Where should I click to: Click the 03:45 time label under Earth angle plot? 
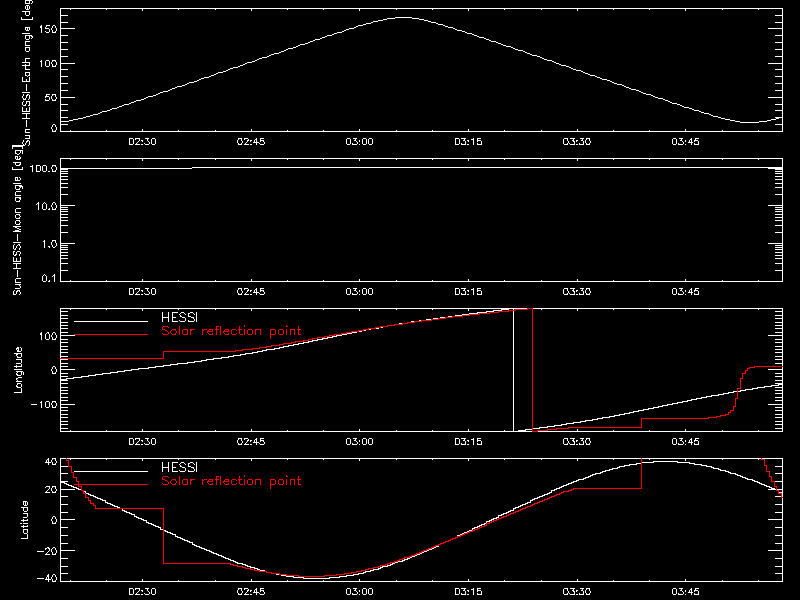(x=685, y=142)
